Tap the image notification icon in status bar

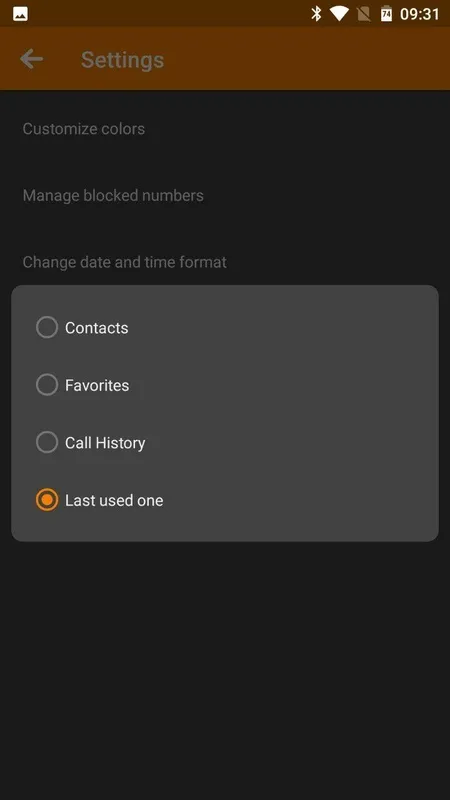(20, 14)
